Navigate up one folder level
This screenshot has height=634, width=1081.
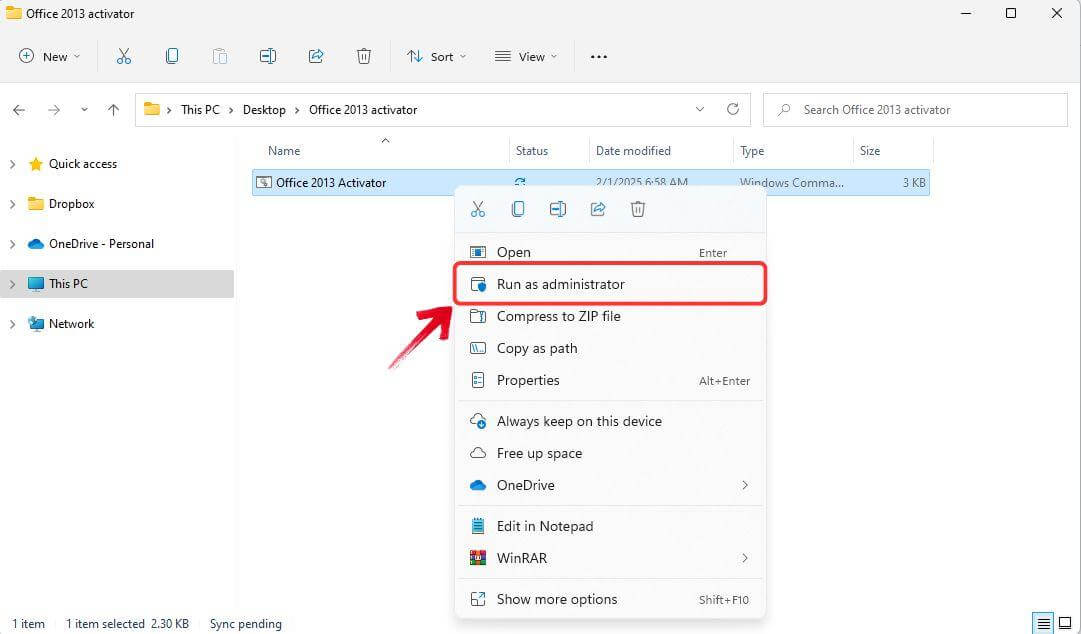[x=114, y=110]
